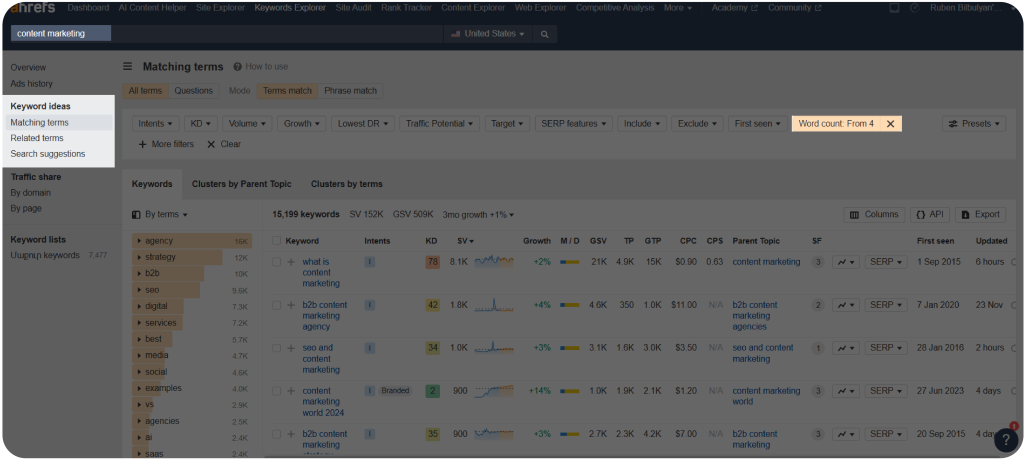The height and width of the screenshot is (459, 1024).
Task: Click KD score 2 badge
Action: (x=432, y=391)
